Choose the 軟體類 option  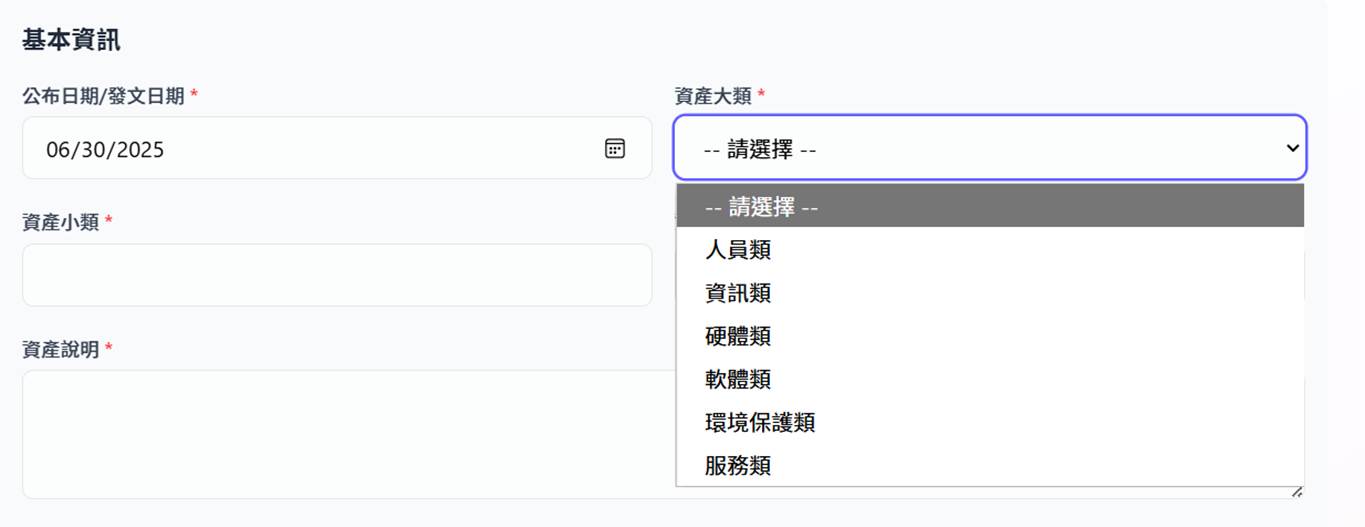tap(738, 379)
